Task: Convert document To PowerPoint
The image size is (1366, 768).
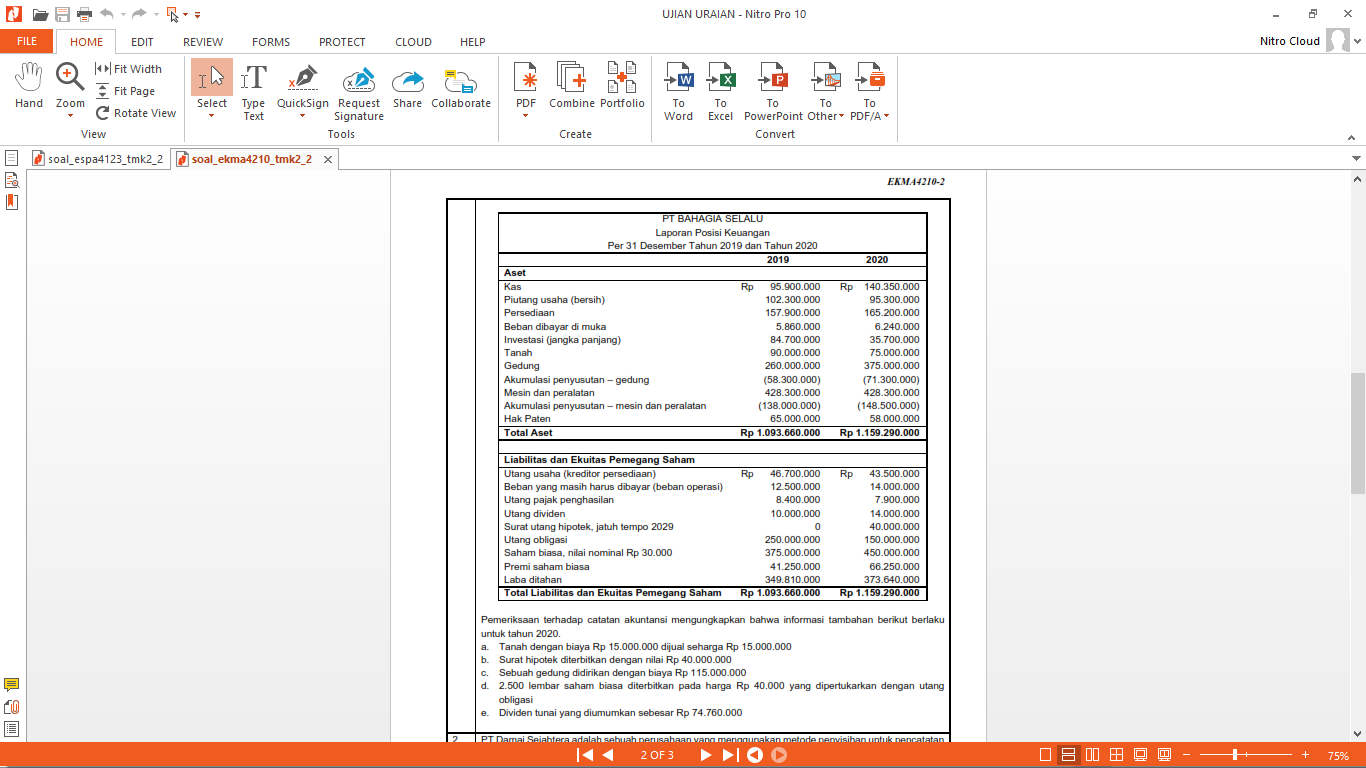Action: click(x=773, y=92)
